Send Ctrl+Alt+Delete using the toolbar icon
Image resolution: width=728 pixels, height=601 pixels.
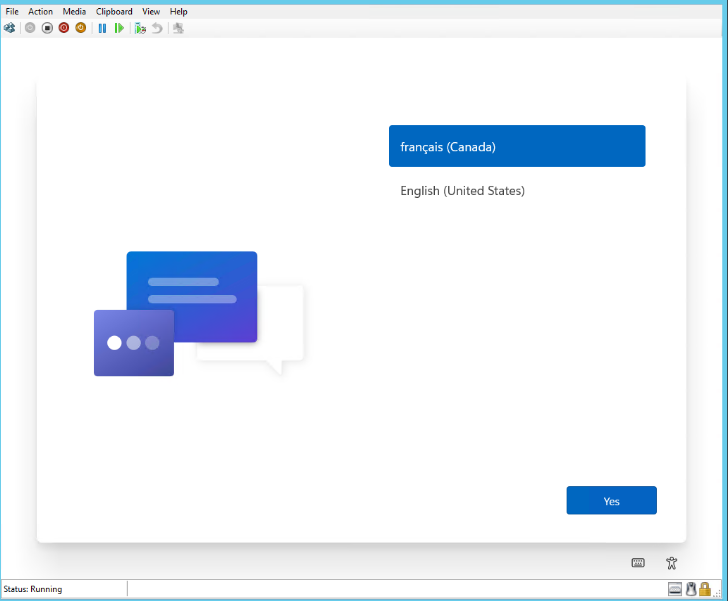click(10, 28)
